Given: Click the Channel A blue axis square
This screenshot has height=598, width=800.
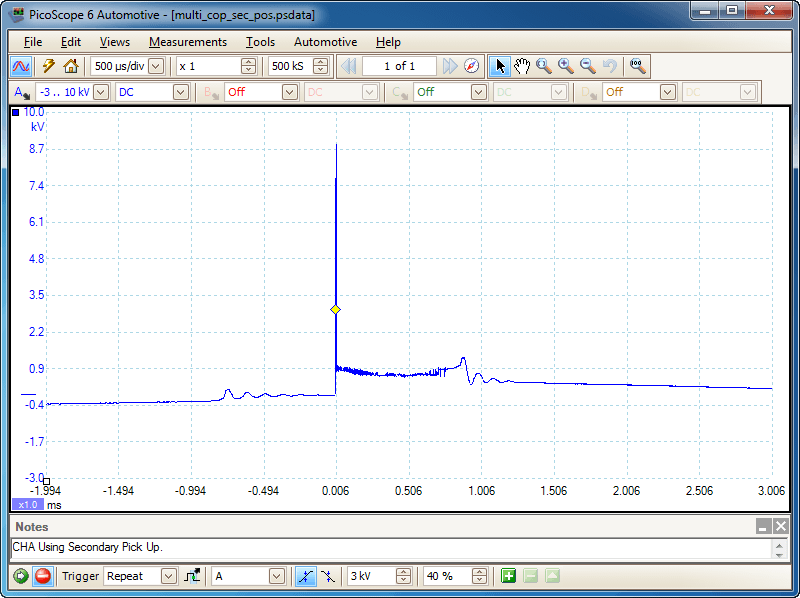Looking at the screenshot, I should click(x=15, y=112).
